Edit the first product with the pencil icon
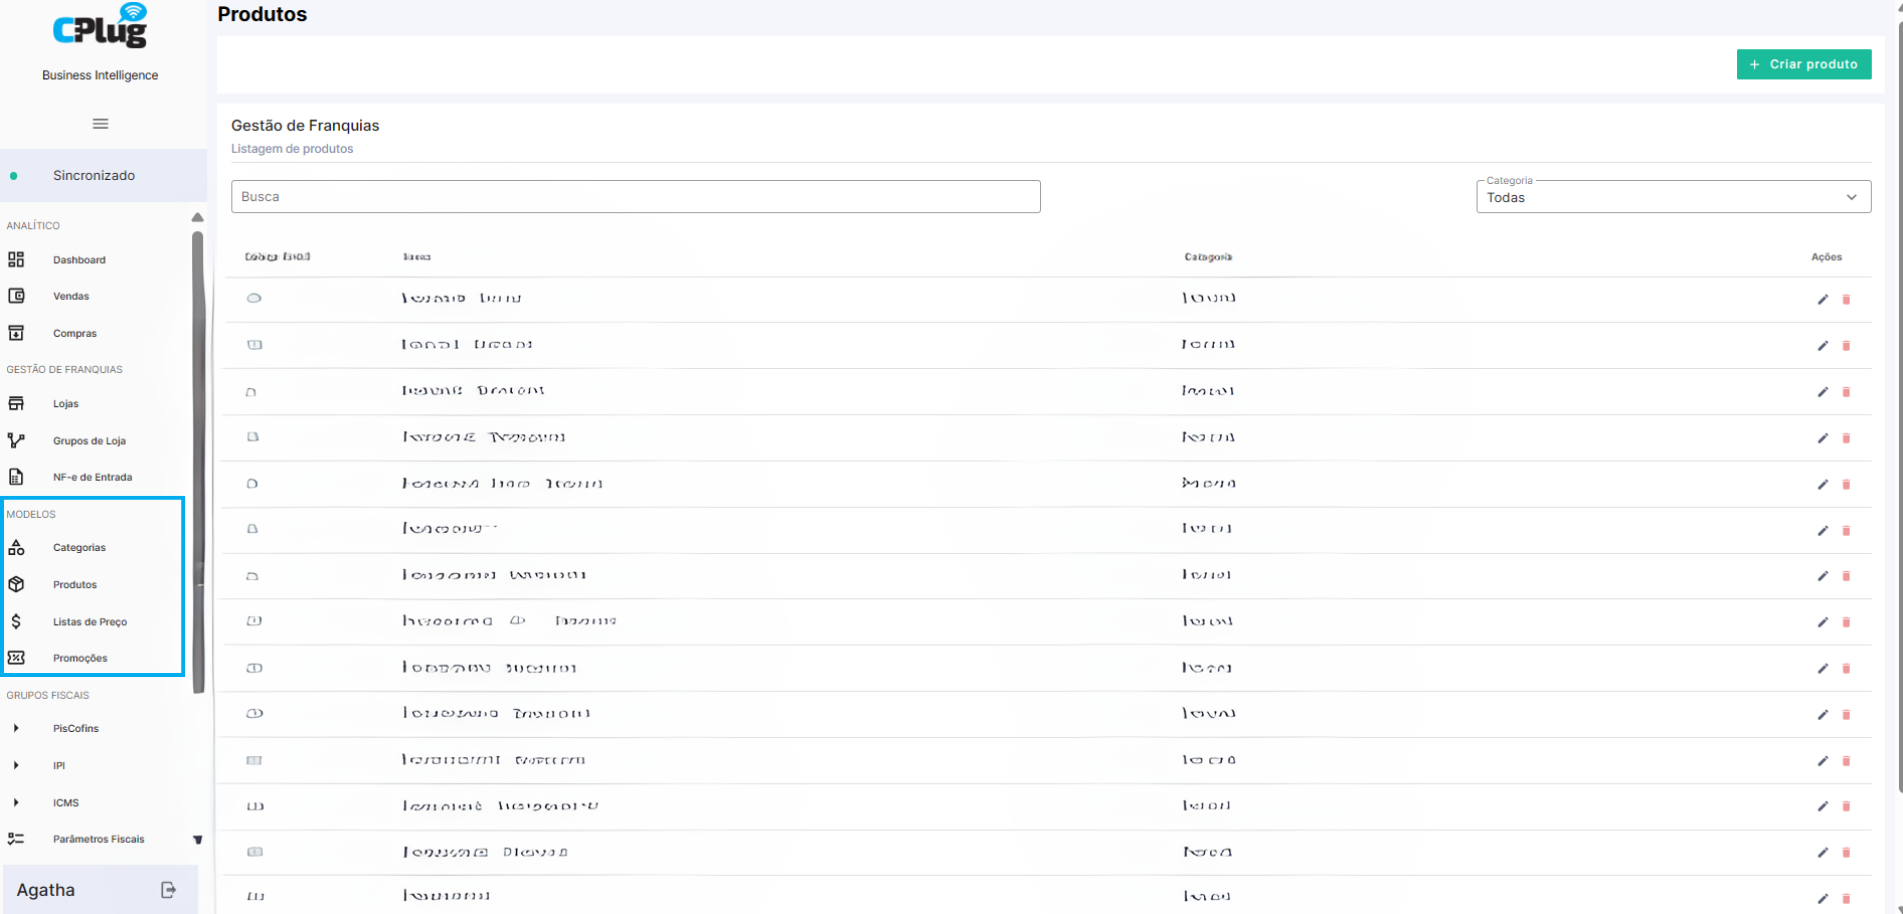The height and width of the screenshot is (914, 1903). pos(1822,299)
